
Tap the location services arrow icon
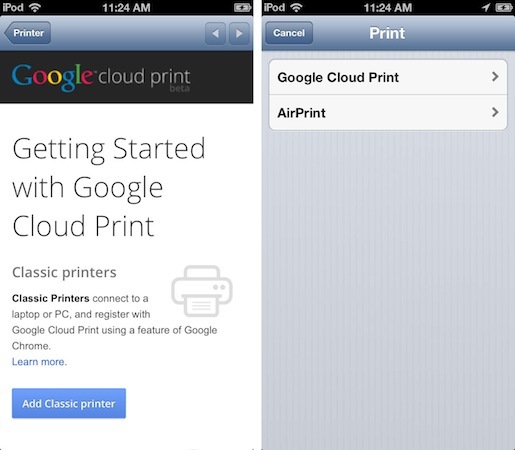486,7
